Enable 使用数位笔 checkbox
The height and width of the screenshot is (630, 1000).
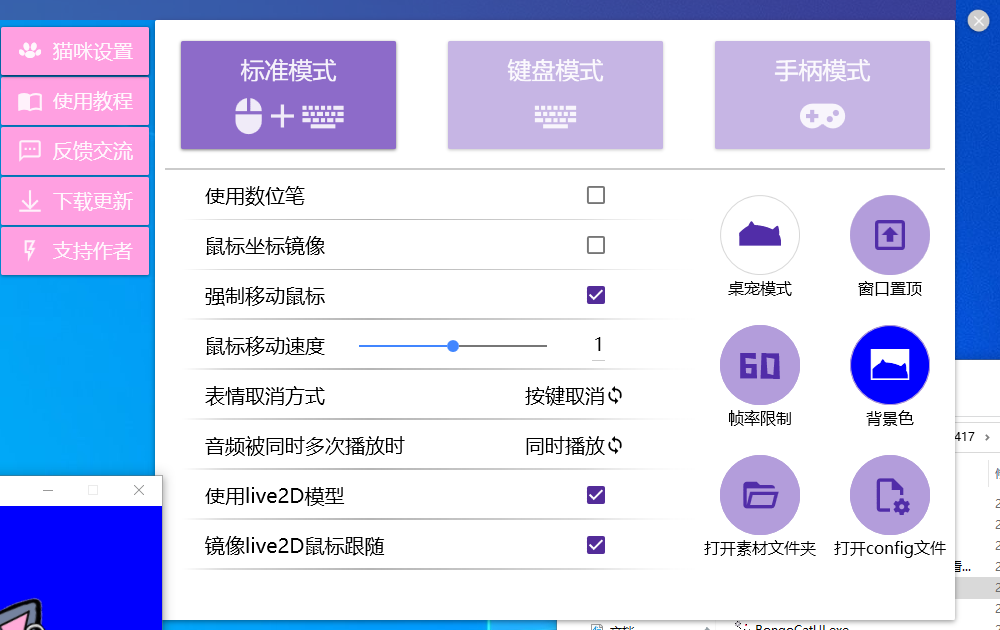click(x=596, y=195)
